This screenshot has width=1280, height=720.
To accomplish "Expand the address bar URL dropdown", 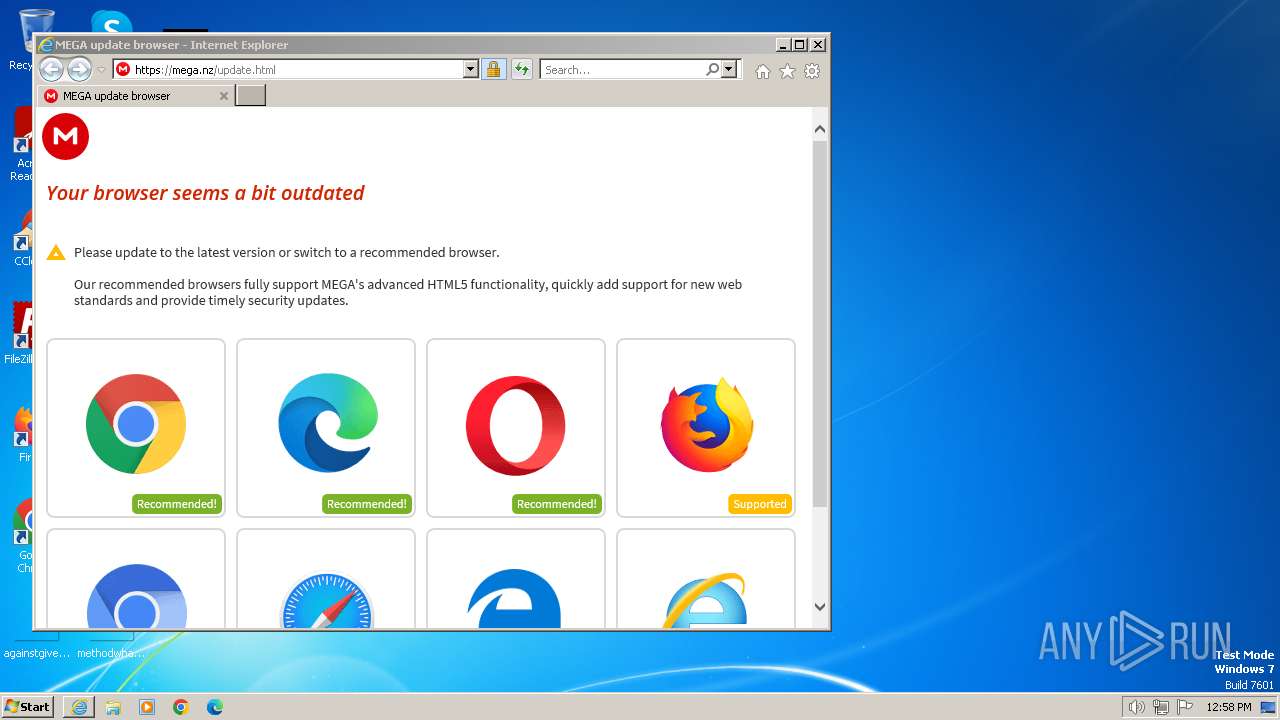I will coord(471,69).
